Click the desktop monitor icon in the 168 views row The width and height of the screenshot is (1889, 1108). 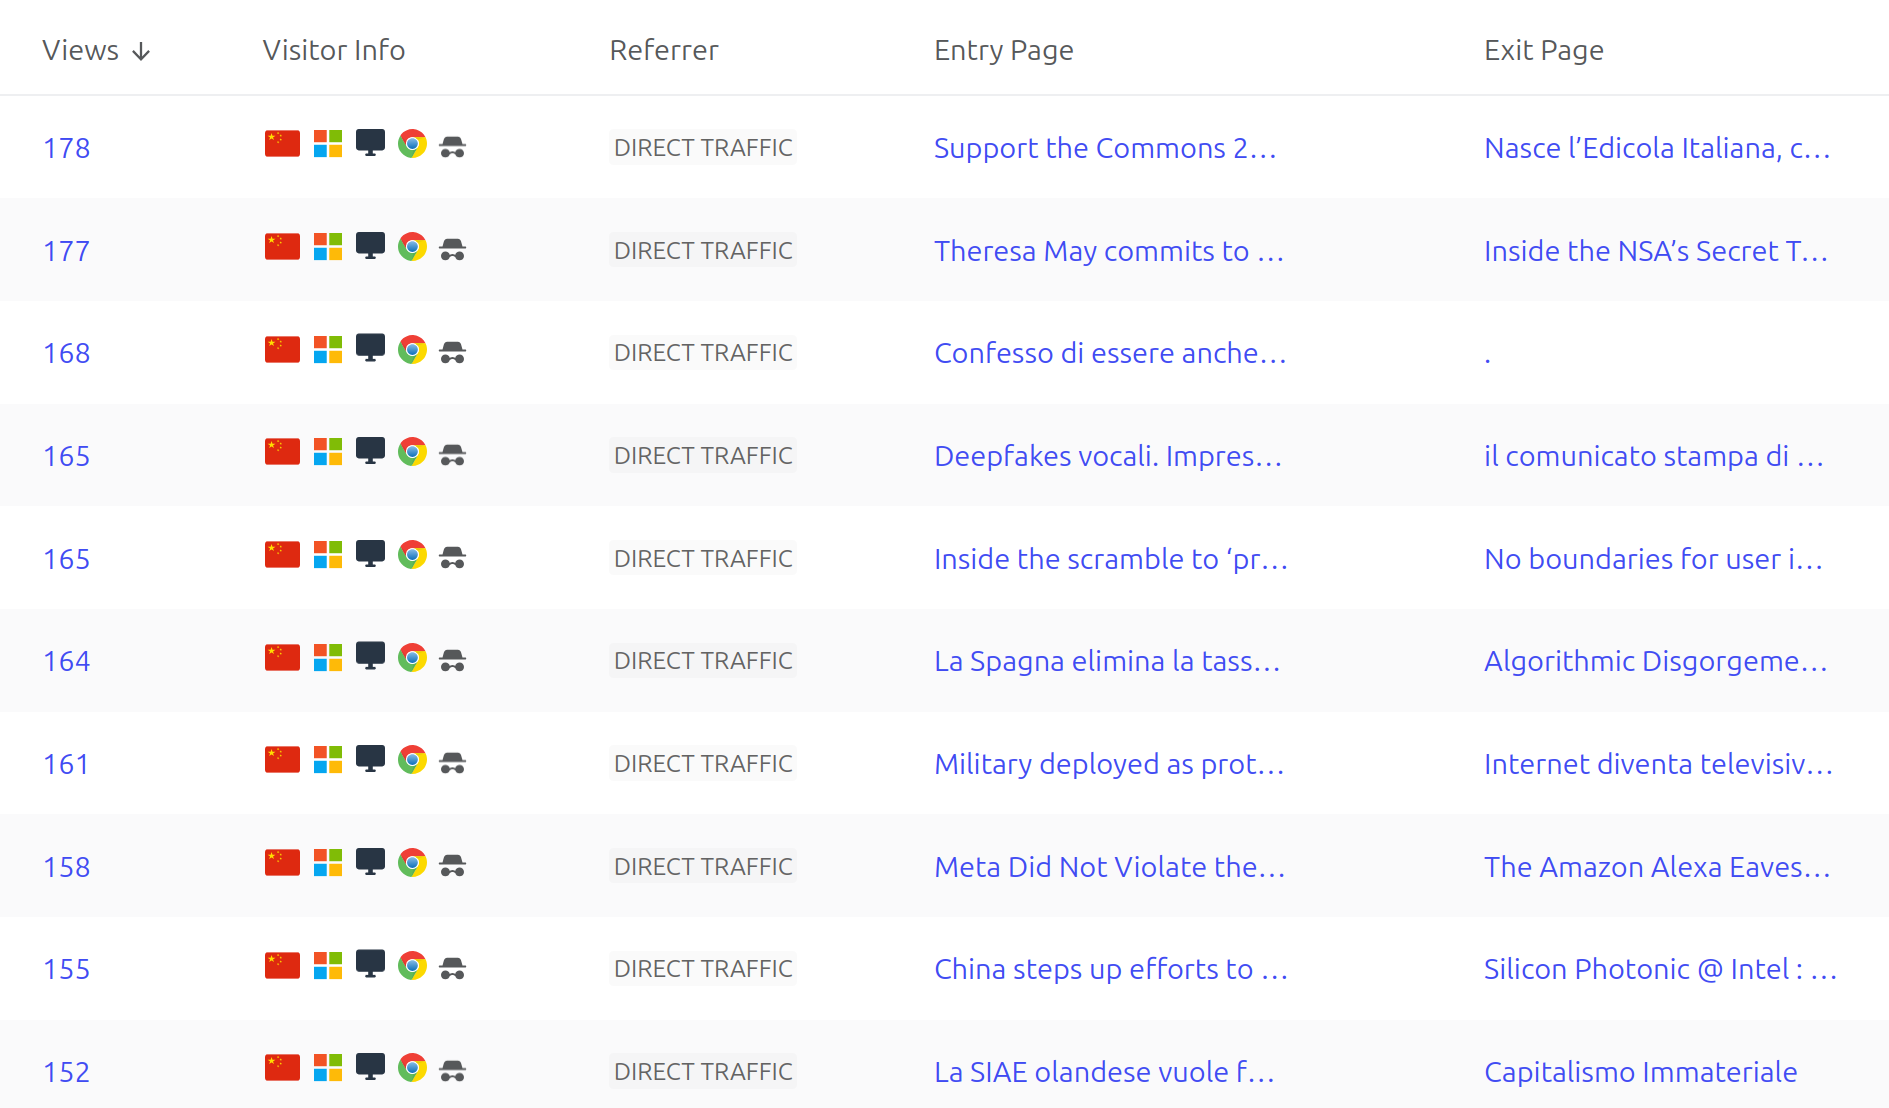pos(370,348)
